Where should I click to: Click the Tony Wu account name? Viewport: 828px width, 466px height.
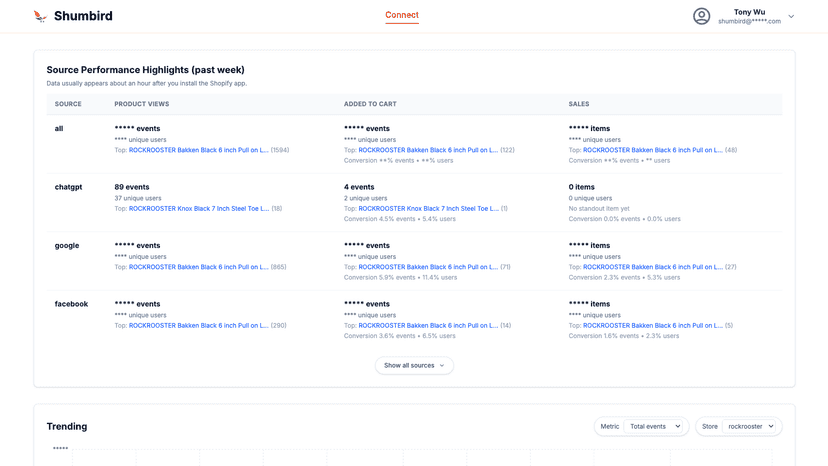point(749,12)
